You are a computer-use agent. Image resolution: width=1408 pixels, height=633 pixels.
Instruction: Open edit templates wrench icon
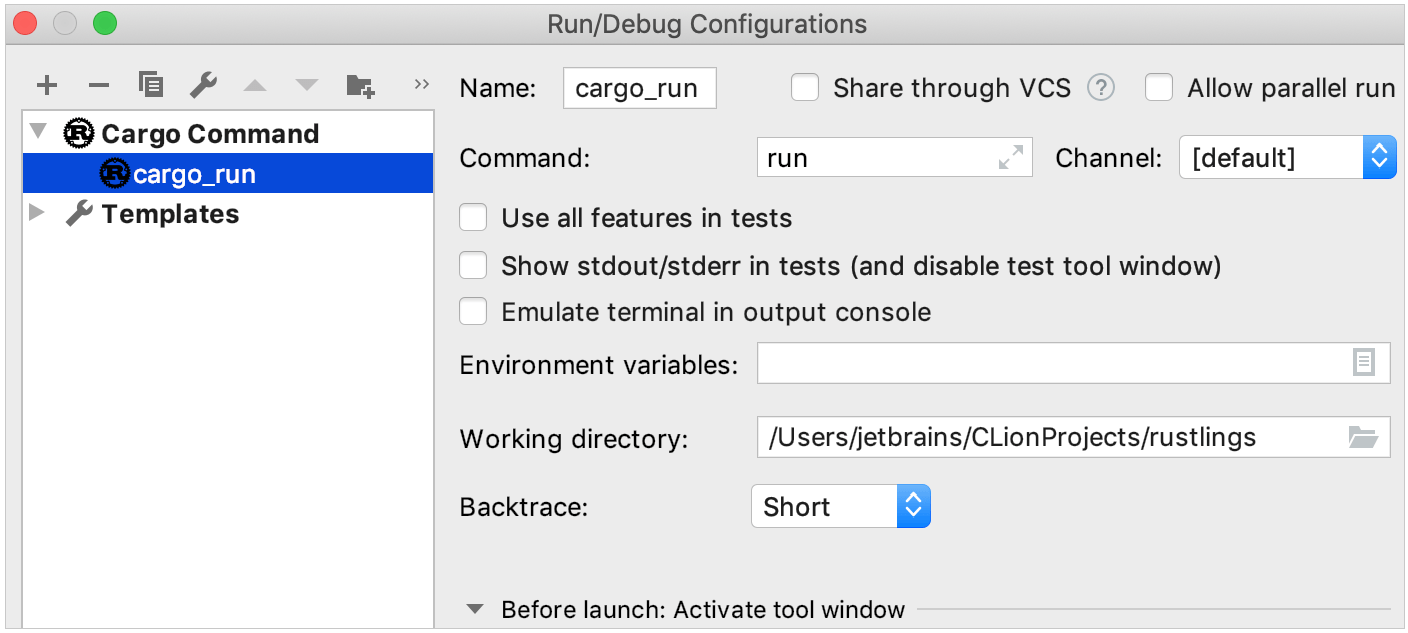[204, 85]
